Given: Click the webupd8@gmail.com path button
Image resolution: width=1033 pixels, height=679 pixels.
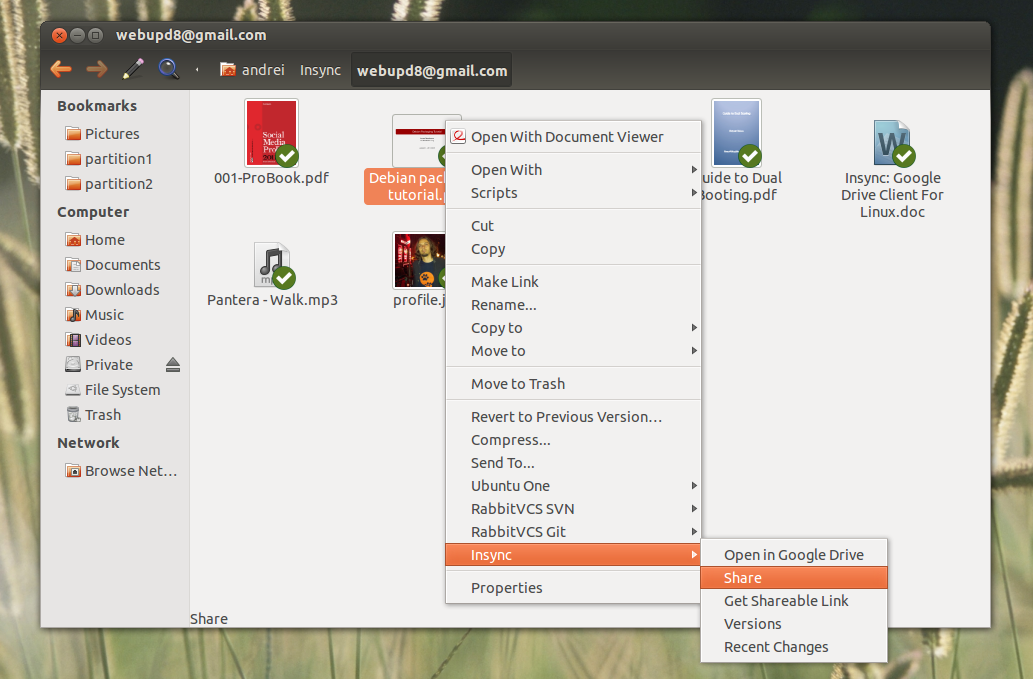Looking at the screenshot, I should (x=432, y=70).
